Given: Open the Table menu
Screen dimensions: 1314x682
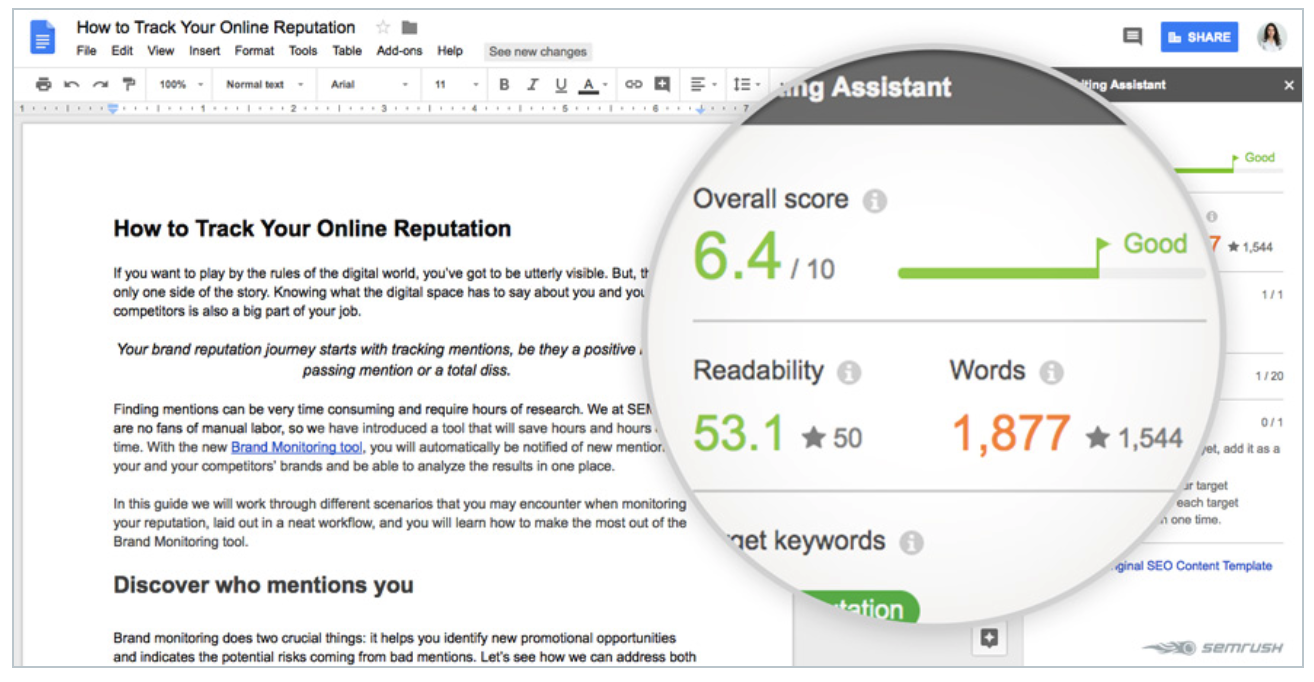Looking at the screenshot, I should (x=347, y=51).
